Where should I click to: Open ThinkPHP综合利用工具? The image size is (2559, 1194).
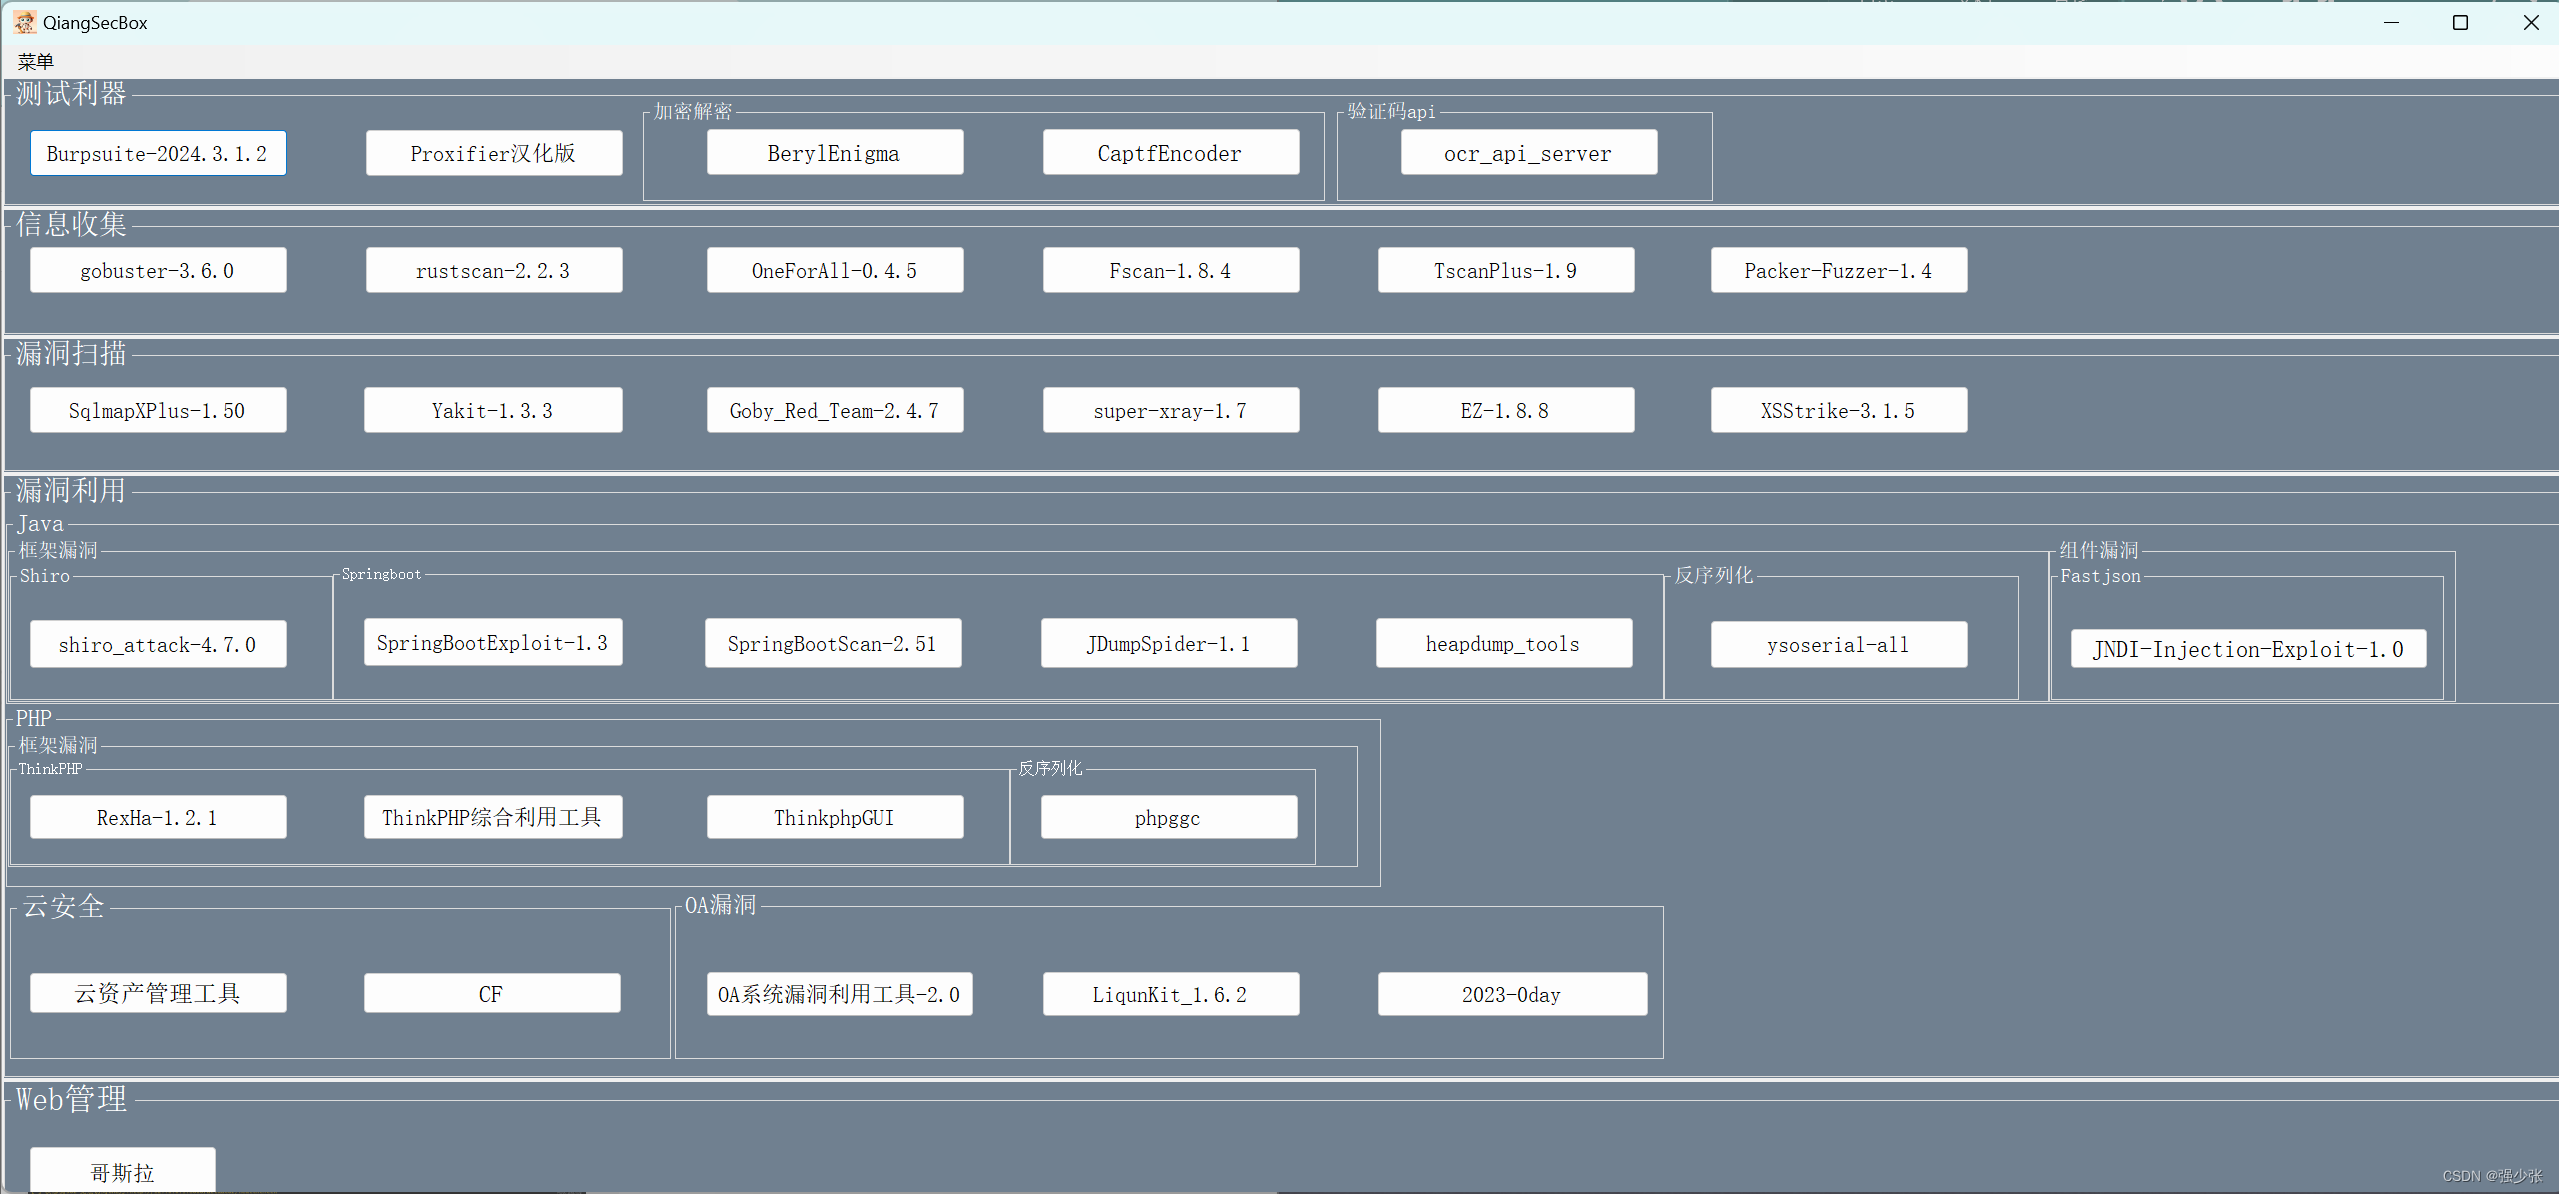tap(493, 817)
